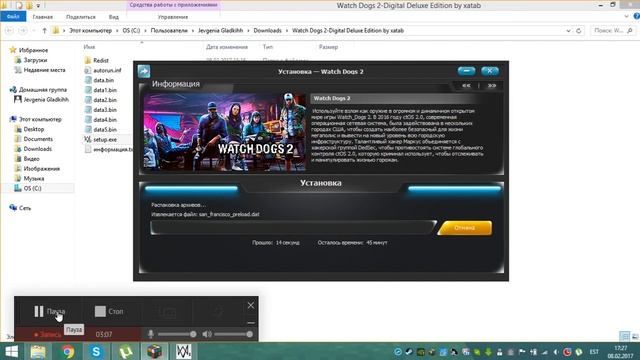Screen dimensions: 640x360
Task: Open Google Chrome from the taskbar
Action: [x=68, y=351]
